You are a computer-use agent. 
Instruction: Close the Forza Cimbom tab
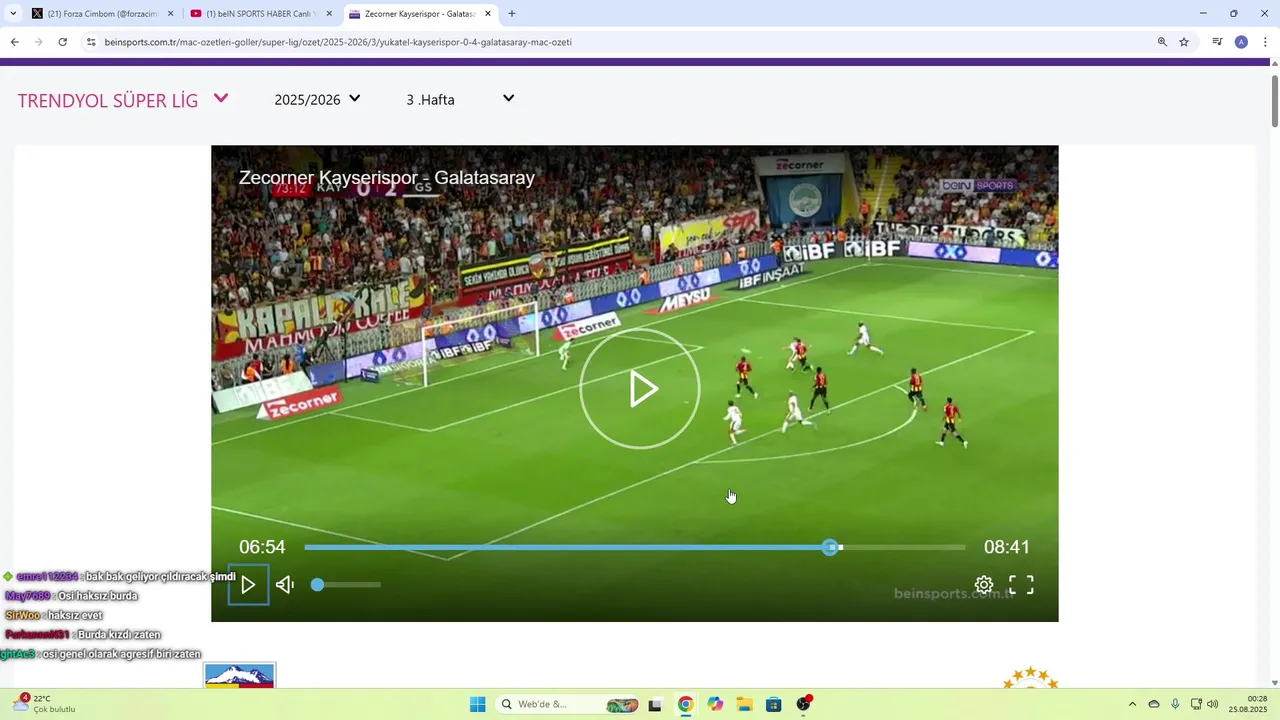point(171,14)
